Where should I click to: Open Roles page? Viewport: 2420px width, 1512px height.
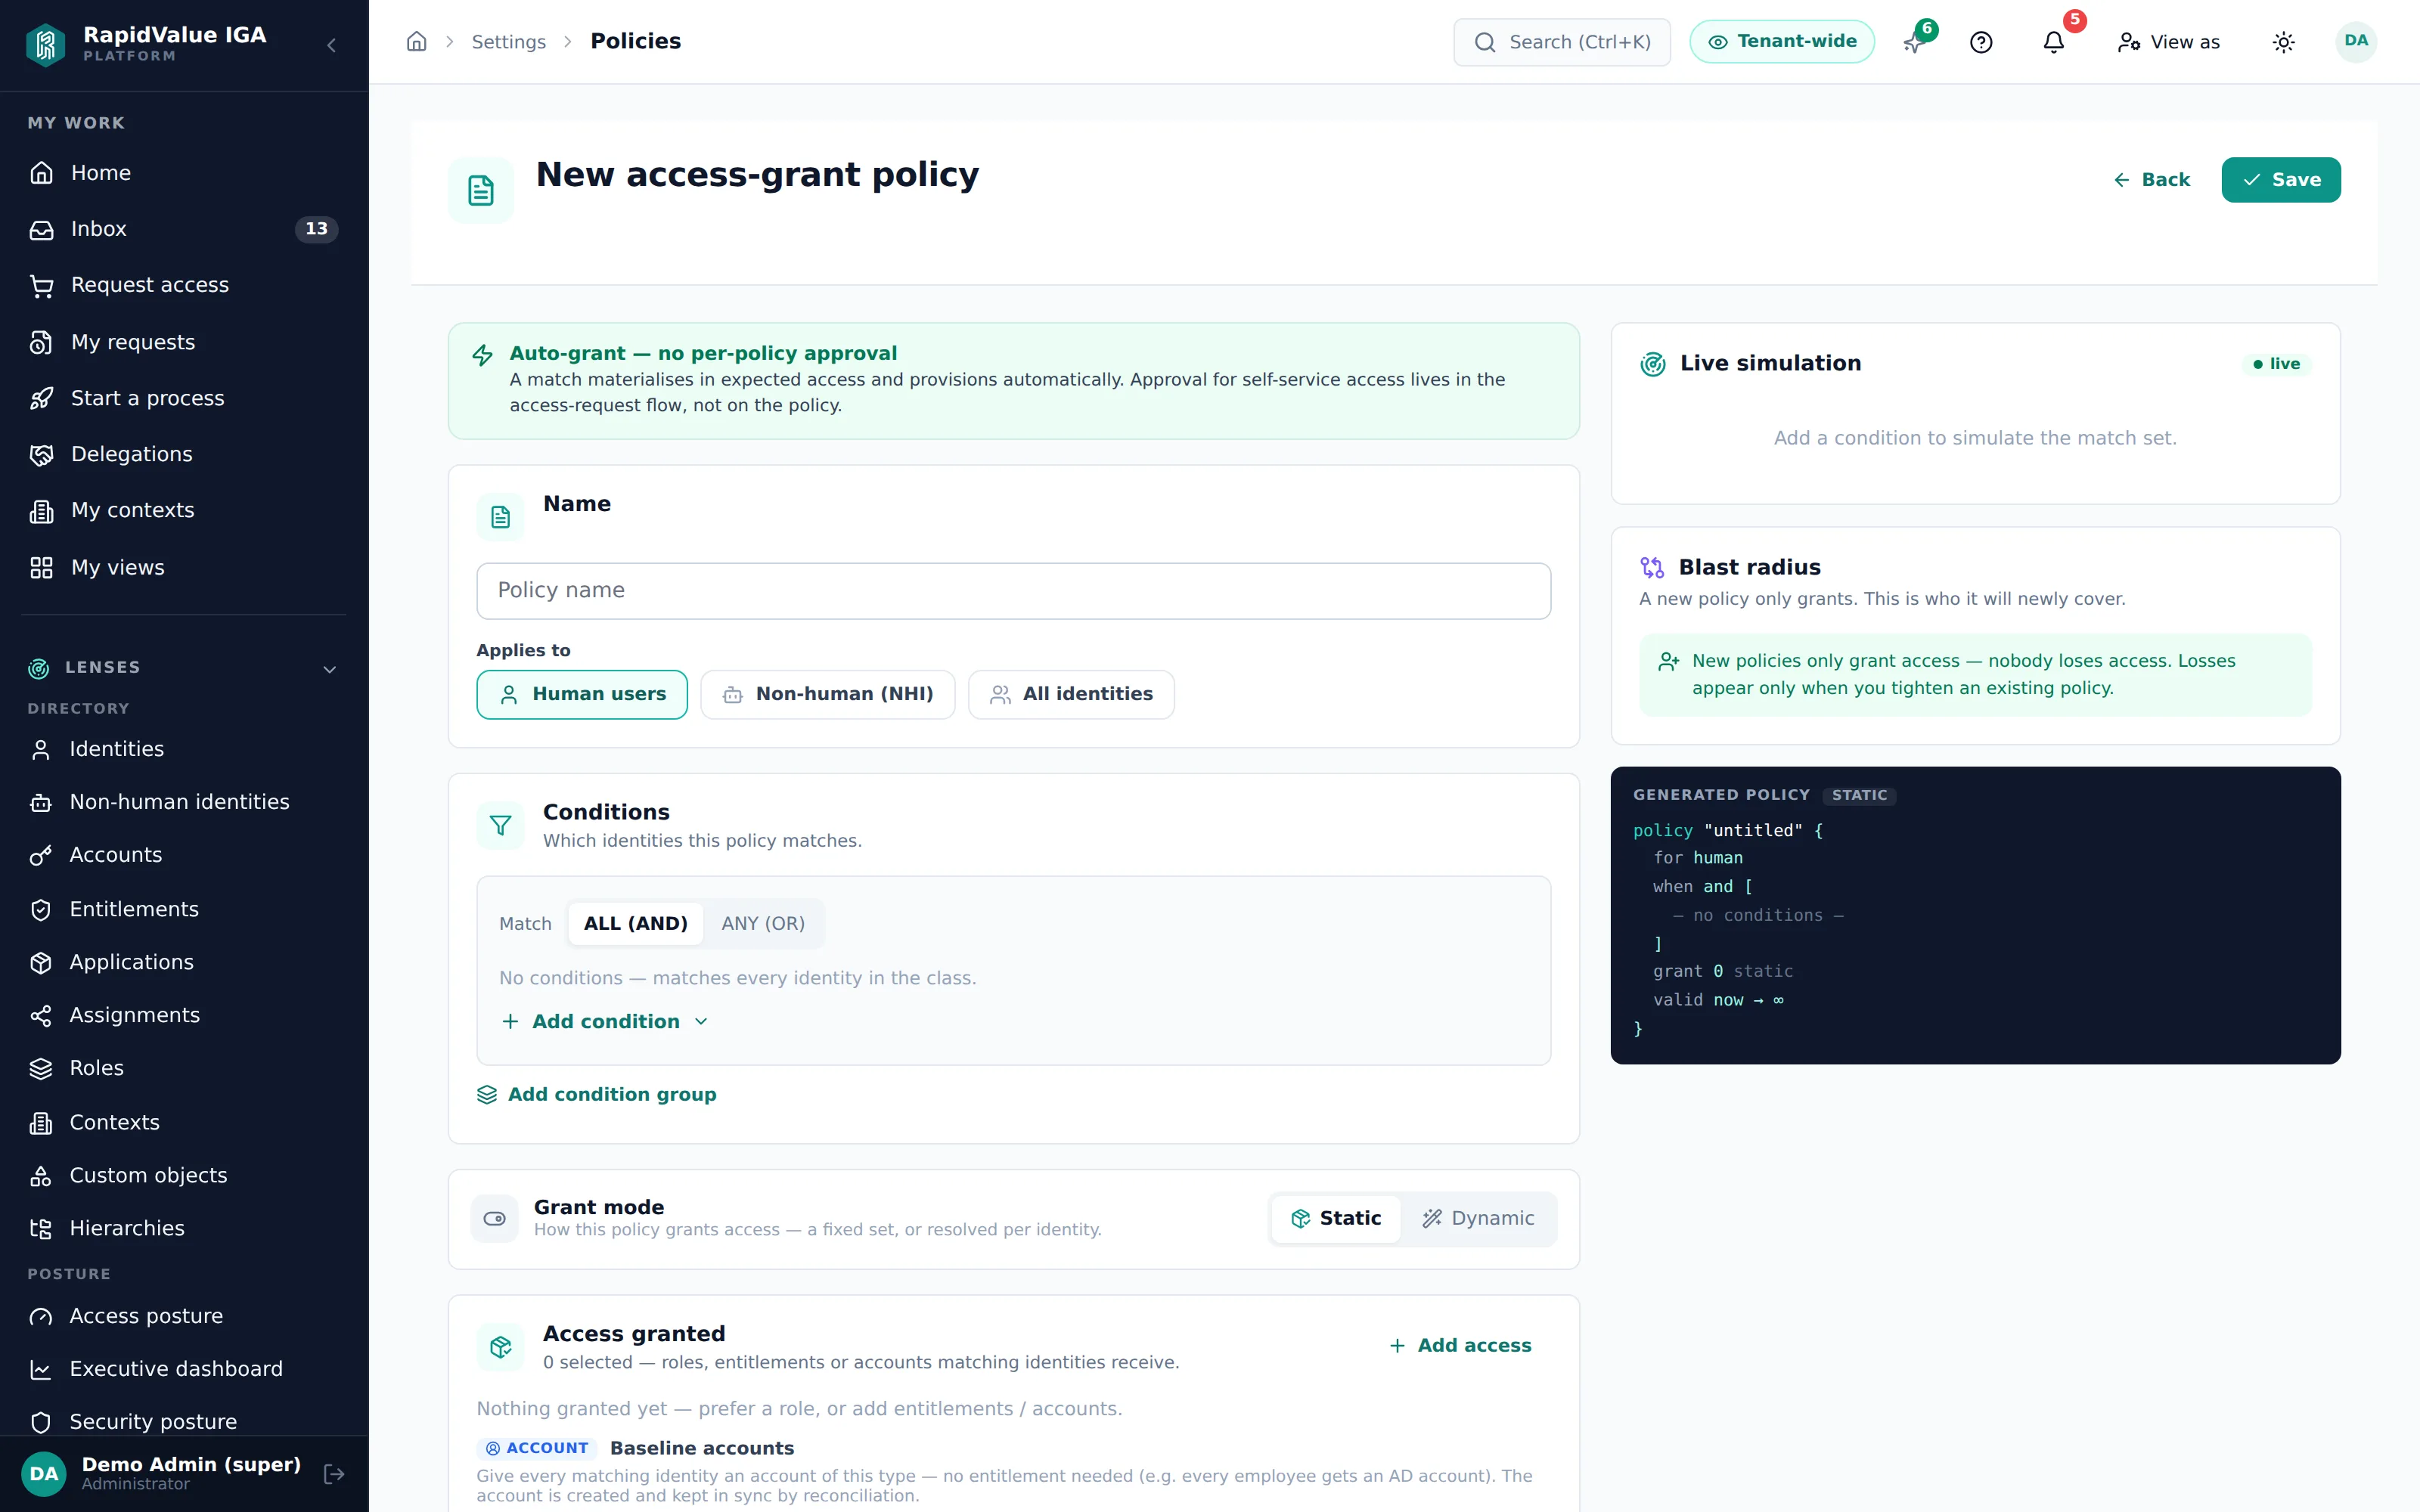(184, 1068)
